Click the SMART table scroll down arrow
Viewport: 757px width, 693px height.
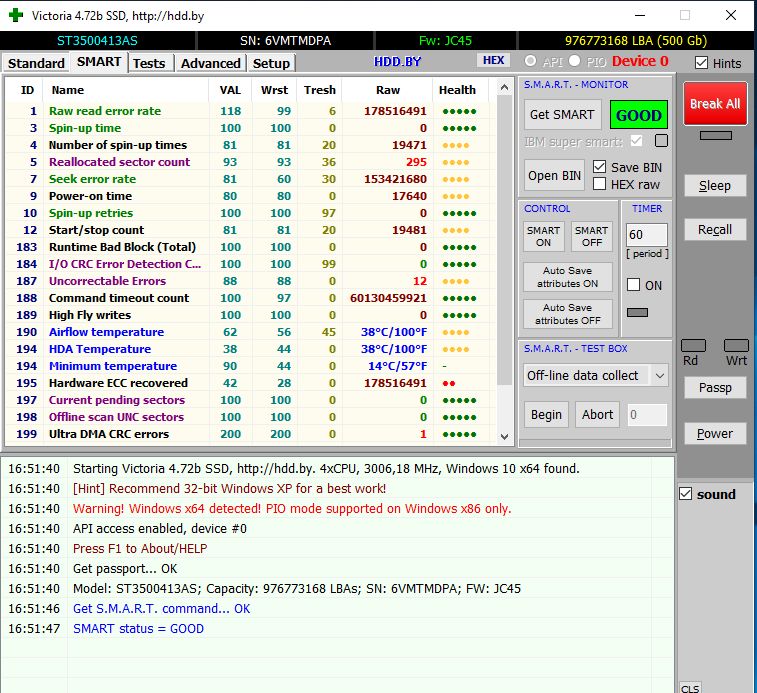[x=504, y=437]
